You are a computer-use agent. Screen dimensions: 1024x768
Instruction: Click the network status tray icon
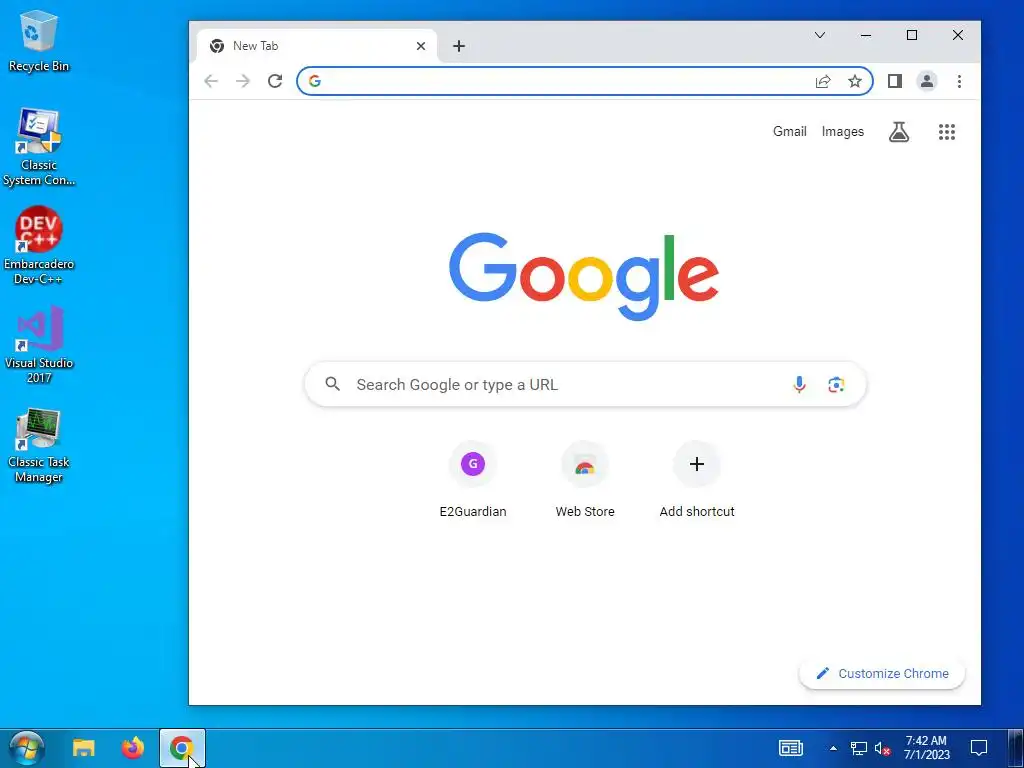click(858, 748)
